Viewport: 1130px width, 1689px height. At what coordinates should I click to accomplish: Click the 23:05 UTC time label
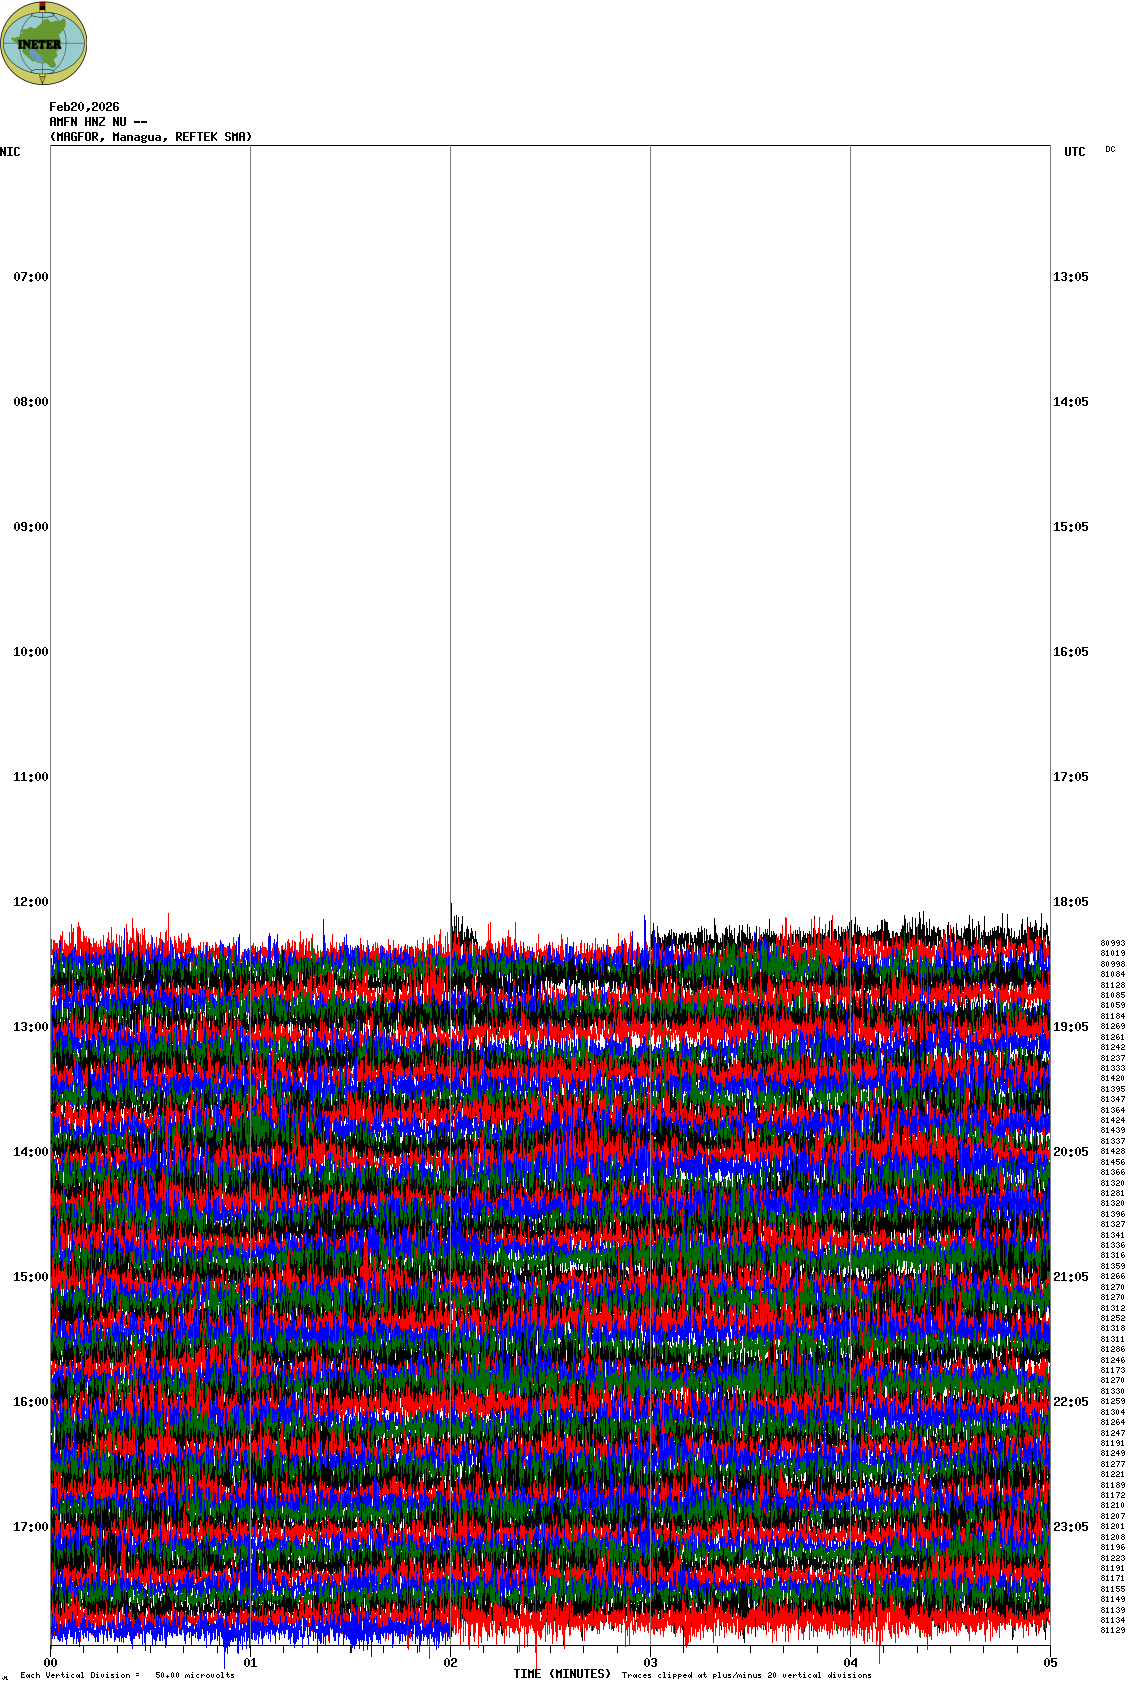coord(1070,1527)
